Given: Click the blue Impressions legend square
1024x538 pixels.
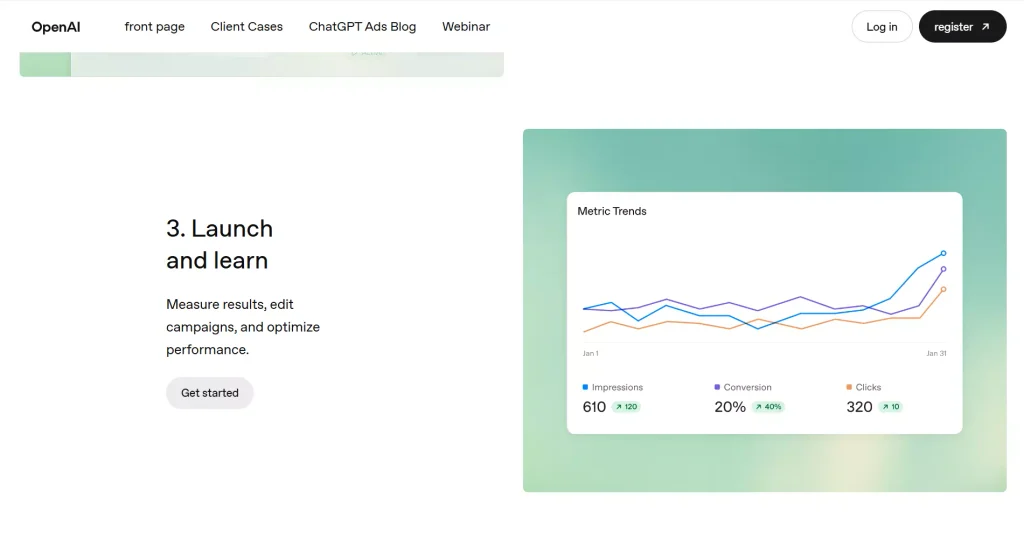Looking at the screenshot, I should [585, 387].
